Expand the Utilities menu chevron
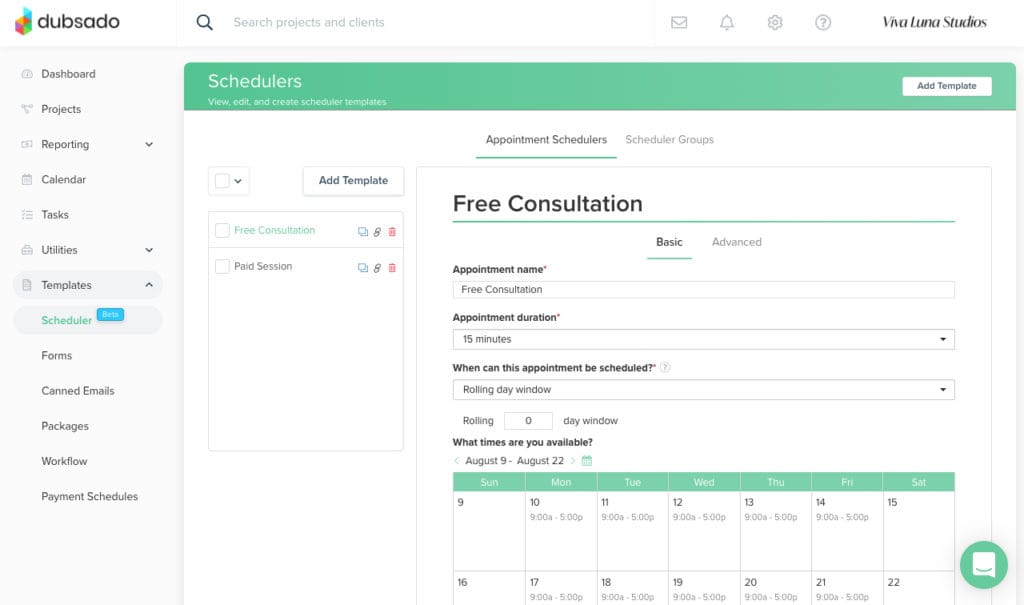 [x=149, y=250]
